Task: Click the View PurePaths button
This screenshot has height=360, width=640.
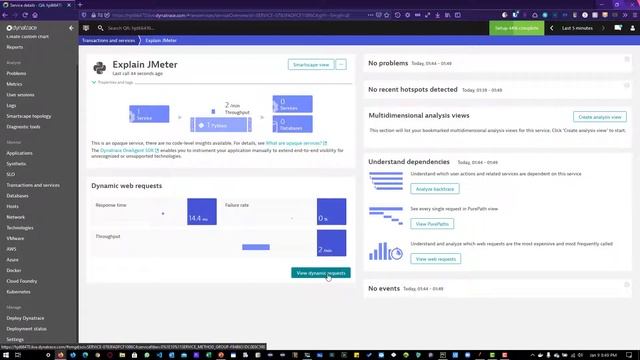Action: tap(432, 224)
